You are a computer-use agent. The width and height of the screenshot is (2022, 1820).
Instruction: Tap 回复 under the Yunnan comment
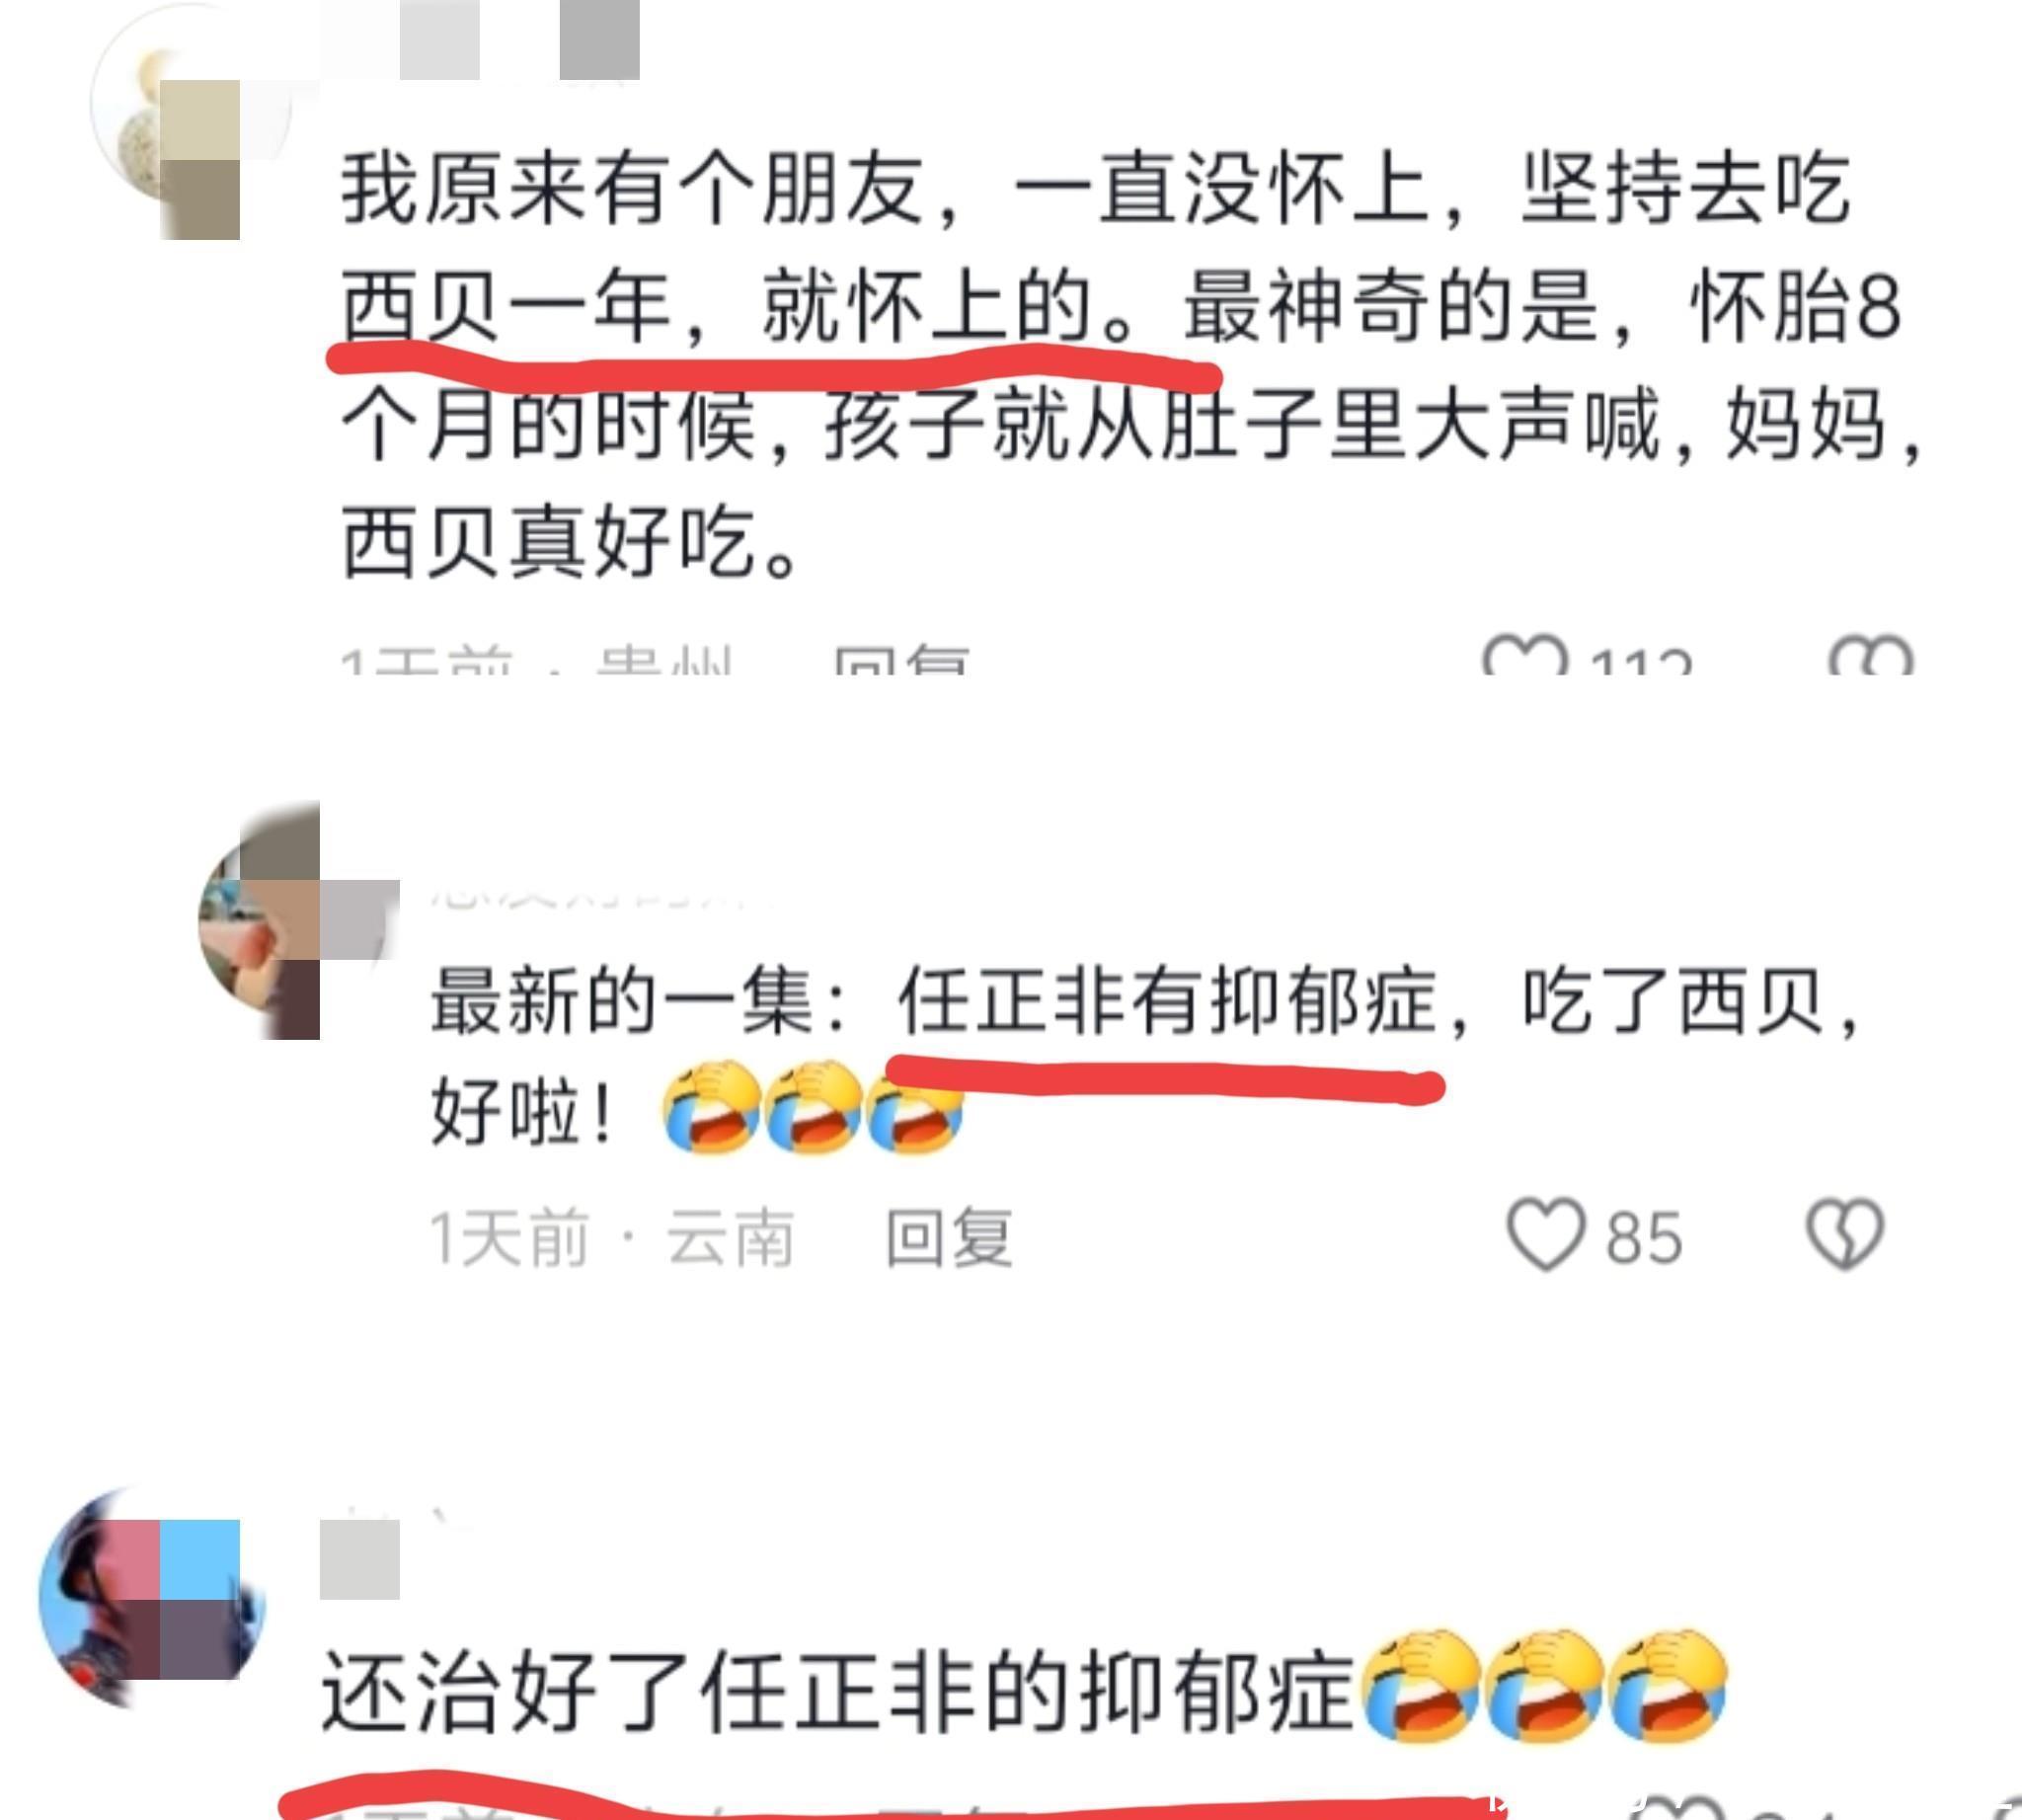[x=949, y=1237]
